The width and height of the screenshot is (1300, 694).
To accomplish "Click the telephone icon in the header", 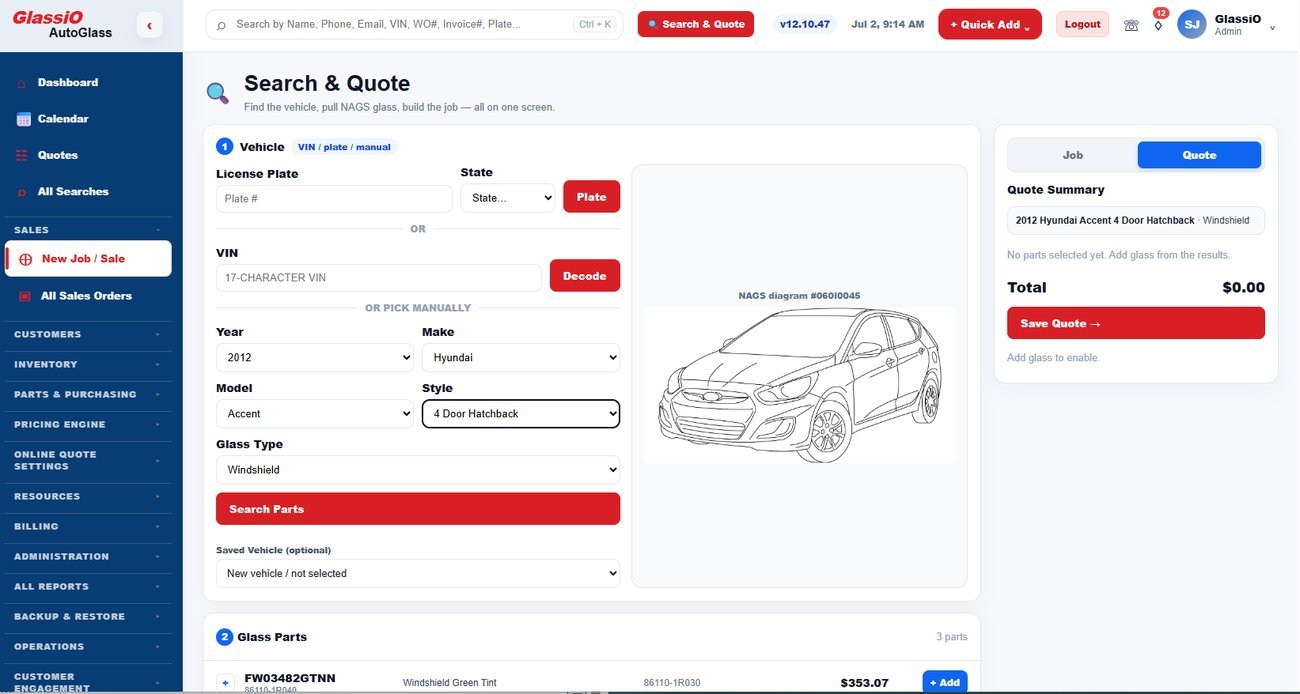I will [x=1131, y=25].
